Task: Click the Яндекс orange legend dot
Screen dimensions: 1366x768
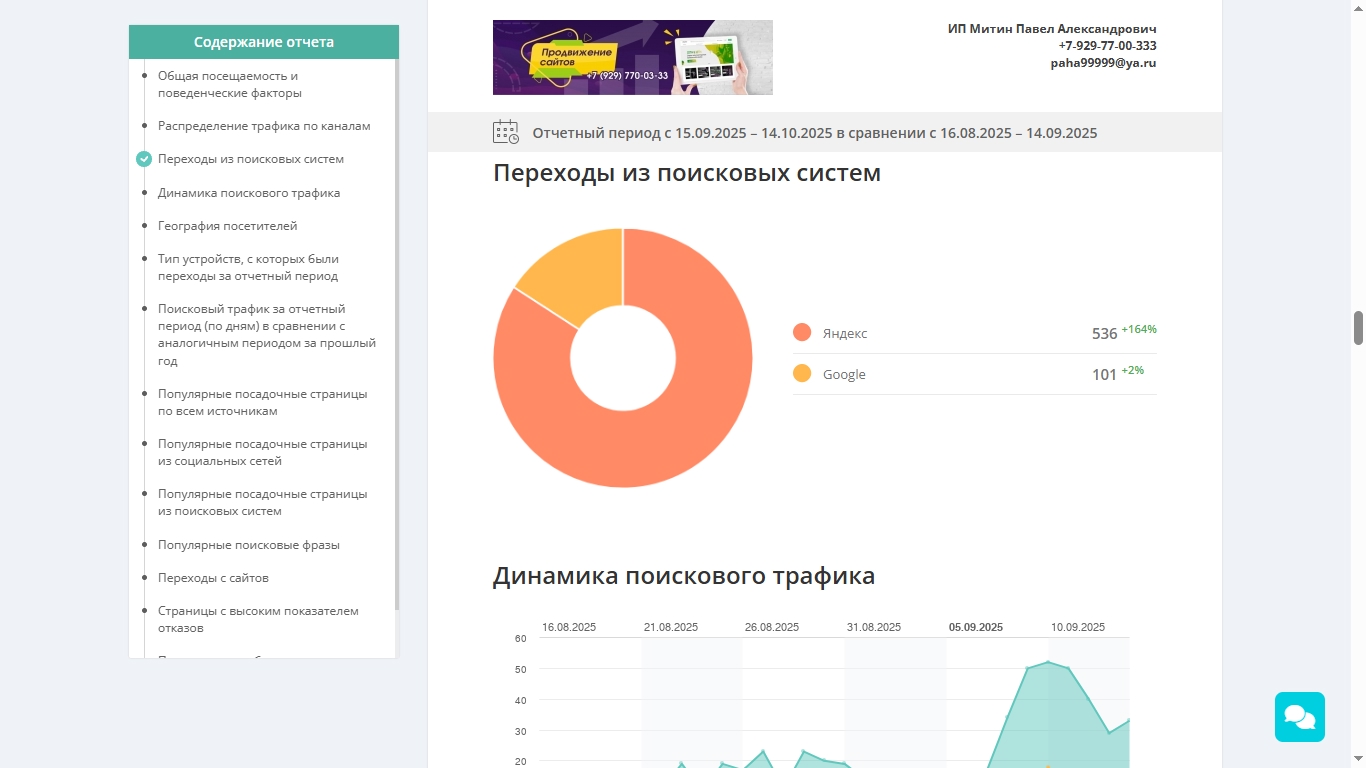Action: (x=802, y=333)
